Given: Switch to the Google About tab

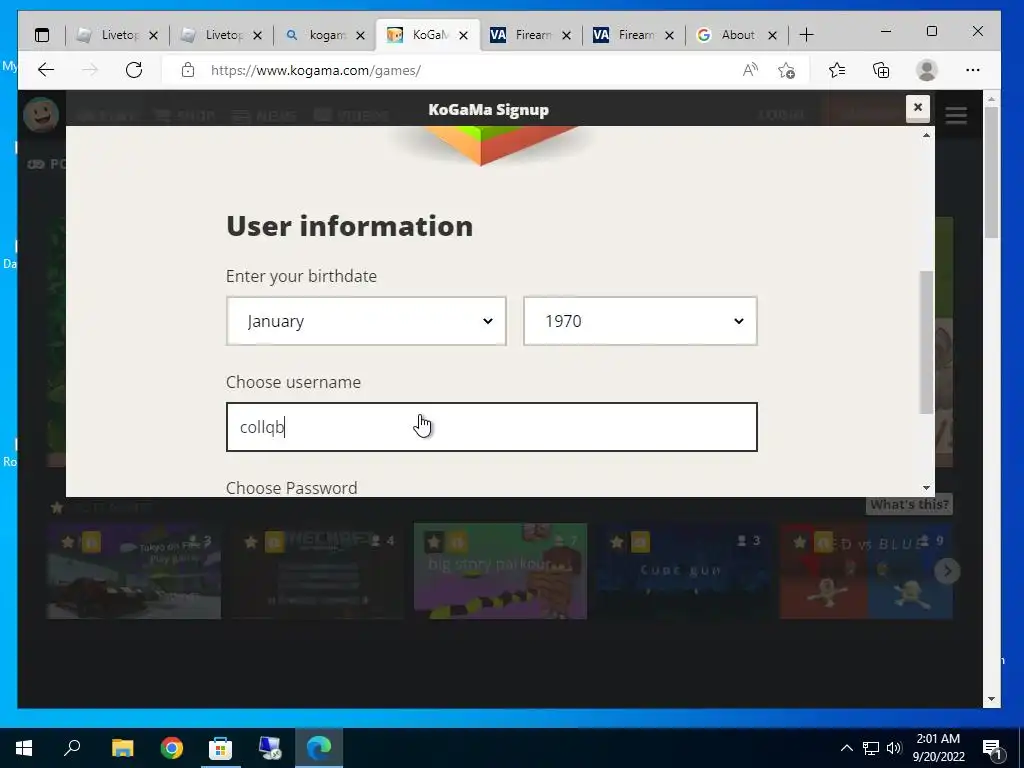Looking at the screenshot, I should [737, 35].
